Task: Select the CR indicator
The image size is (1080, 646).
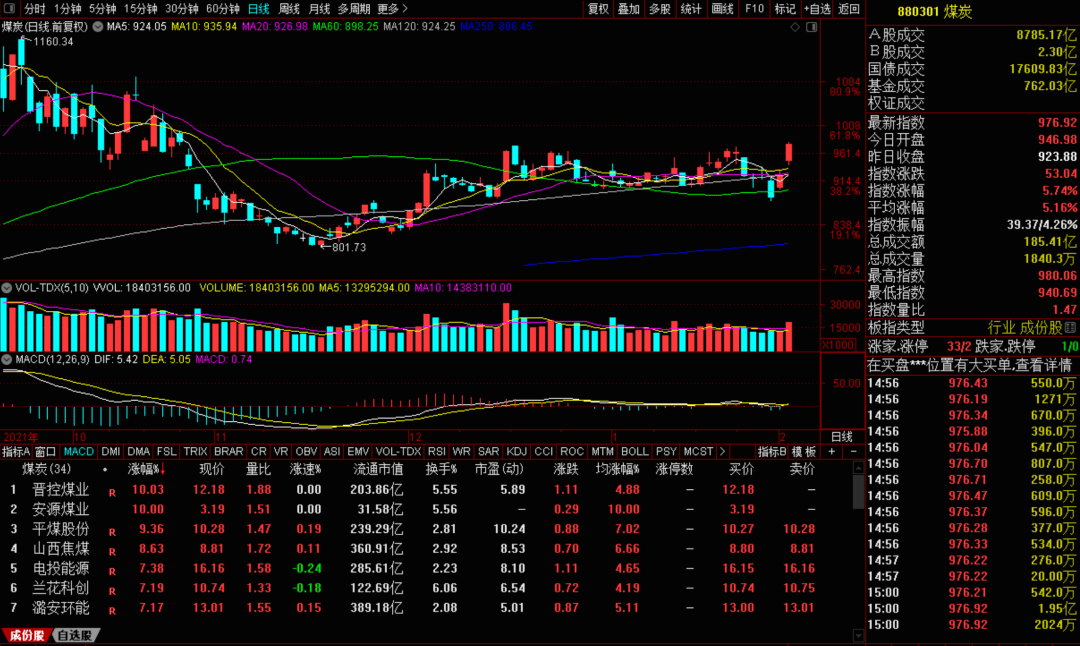Action: click(258, 452)
